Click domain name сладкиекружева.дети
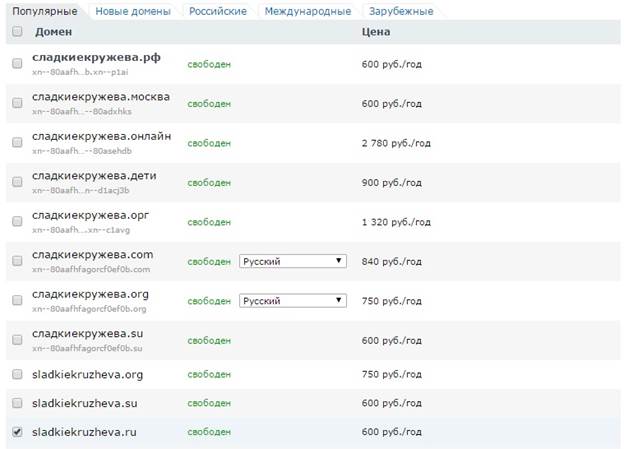The height and width of the screenshot is (449, 624). [x=94, y=176]
